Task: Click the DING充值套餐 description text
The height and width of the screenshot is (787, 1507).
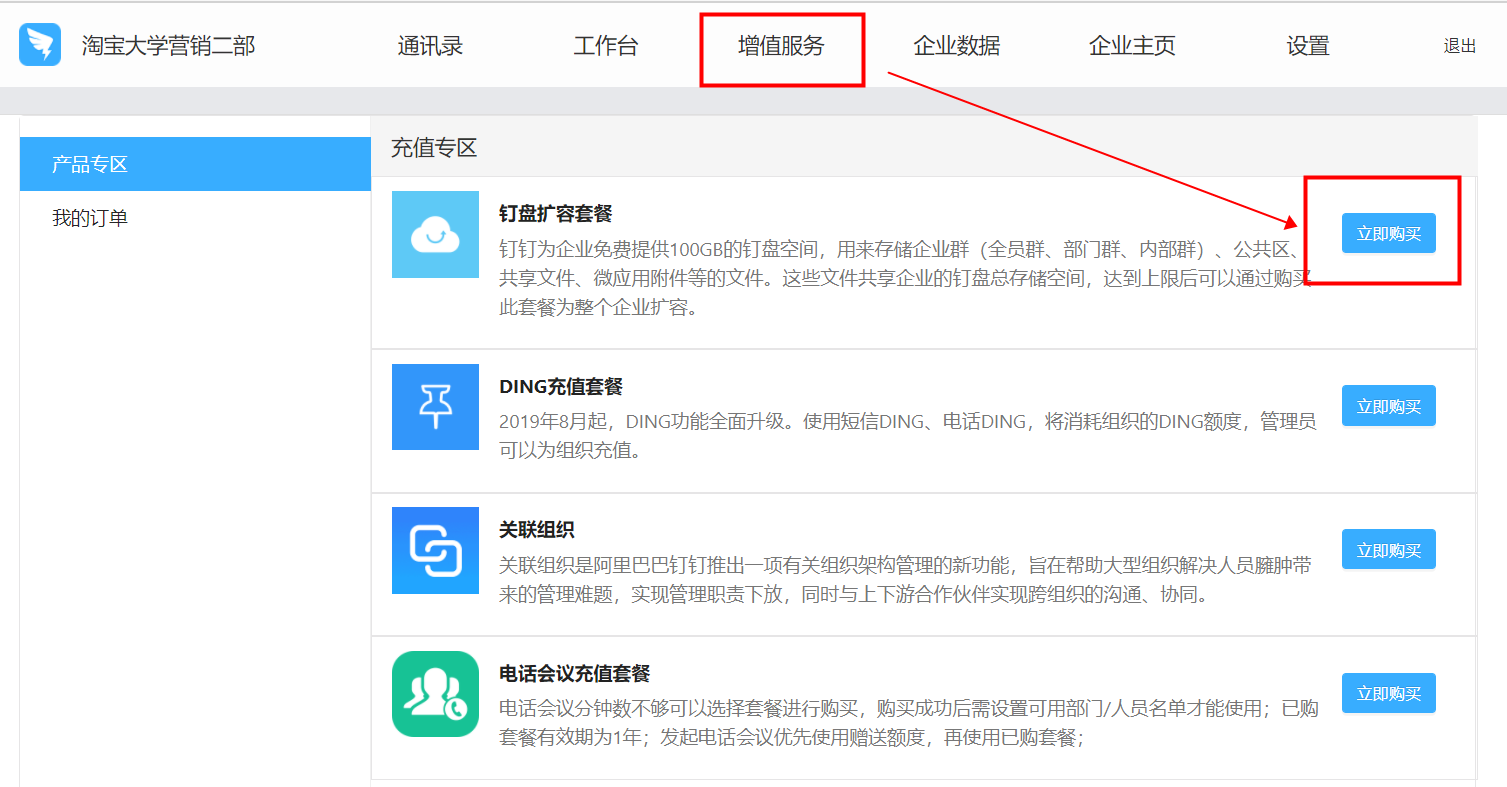Action: (x=908, y=436)
